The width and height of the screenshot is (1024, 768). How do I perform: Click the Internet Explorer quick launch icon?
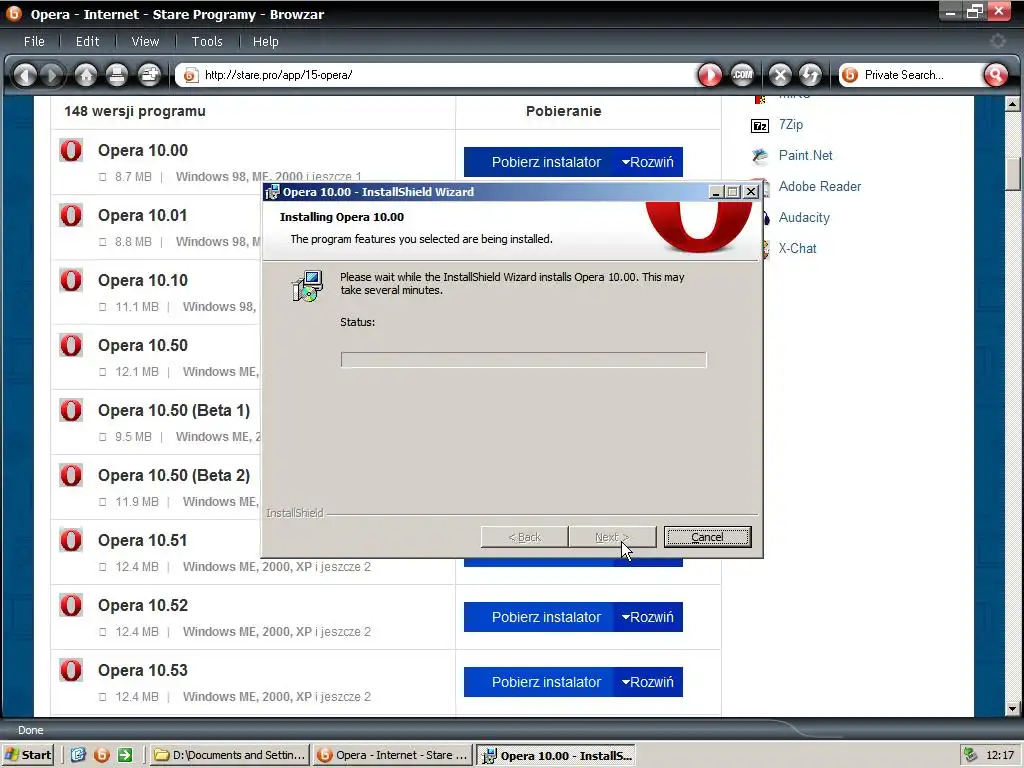click(x=78, y=755)
